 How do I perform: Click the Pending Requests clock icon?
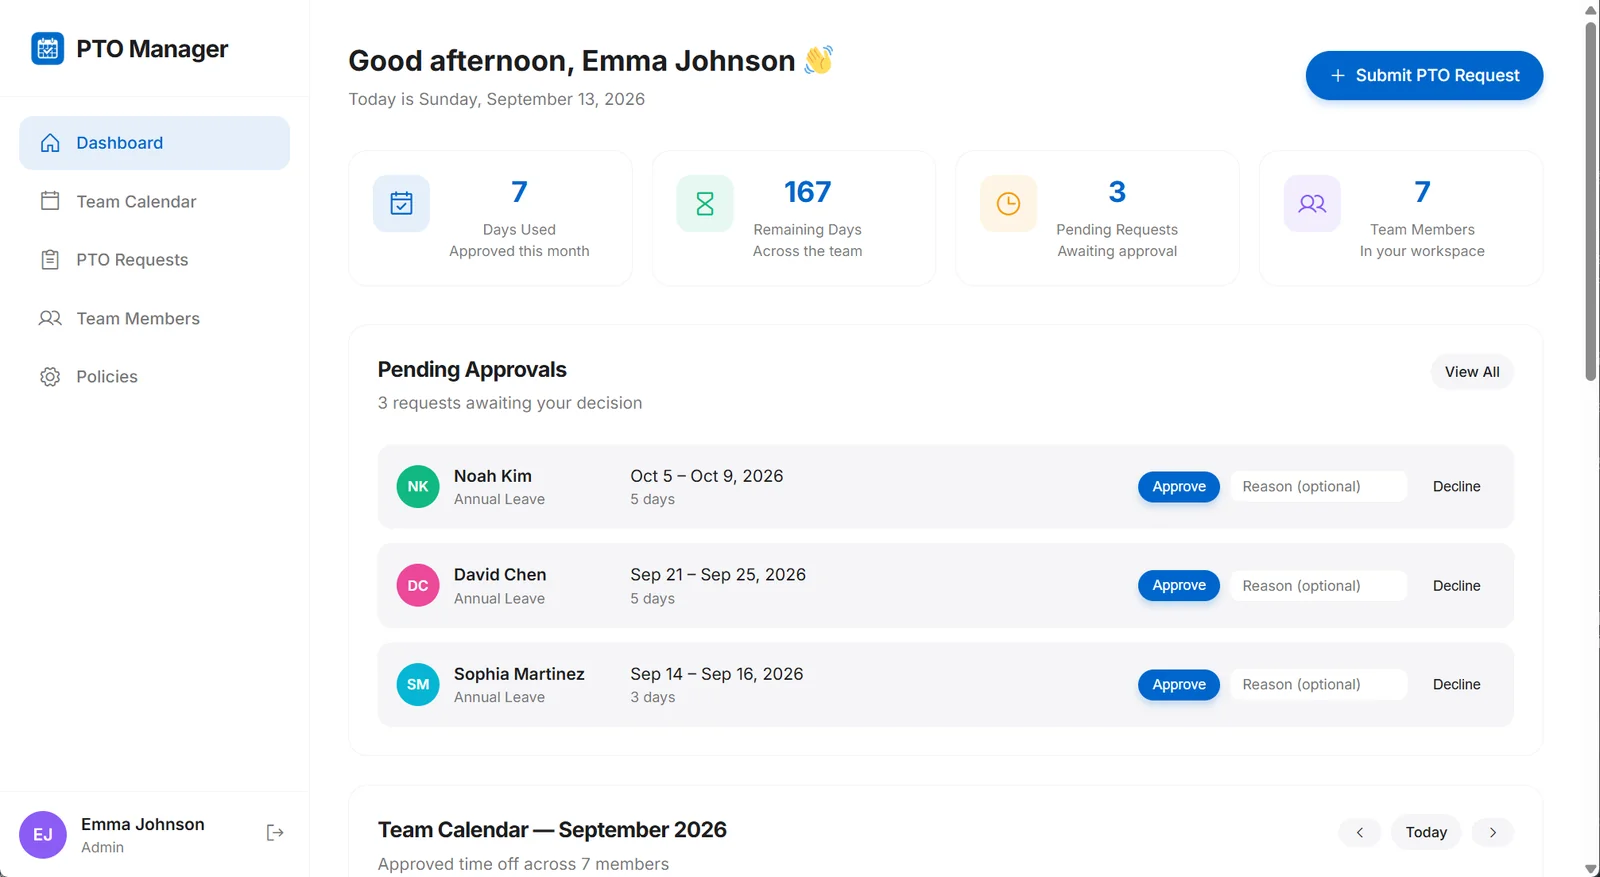coord(1008,203)
